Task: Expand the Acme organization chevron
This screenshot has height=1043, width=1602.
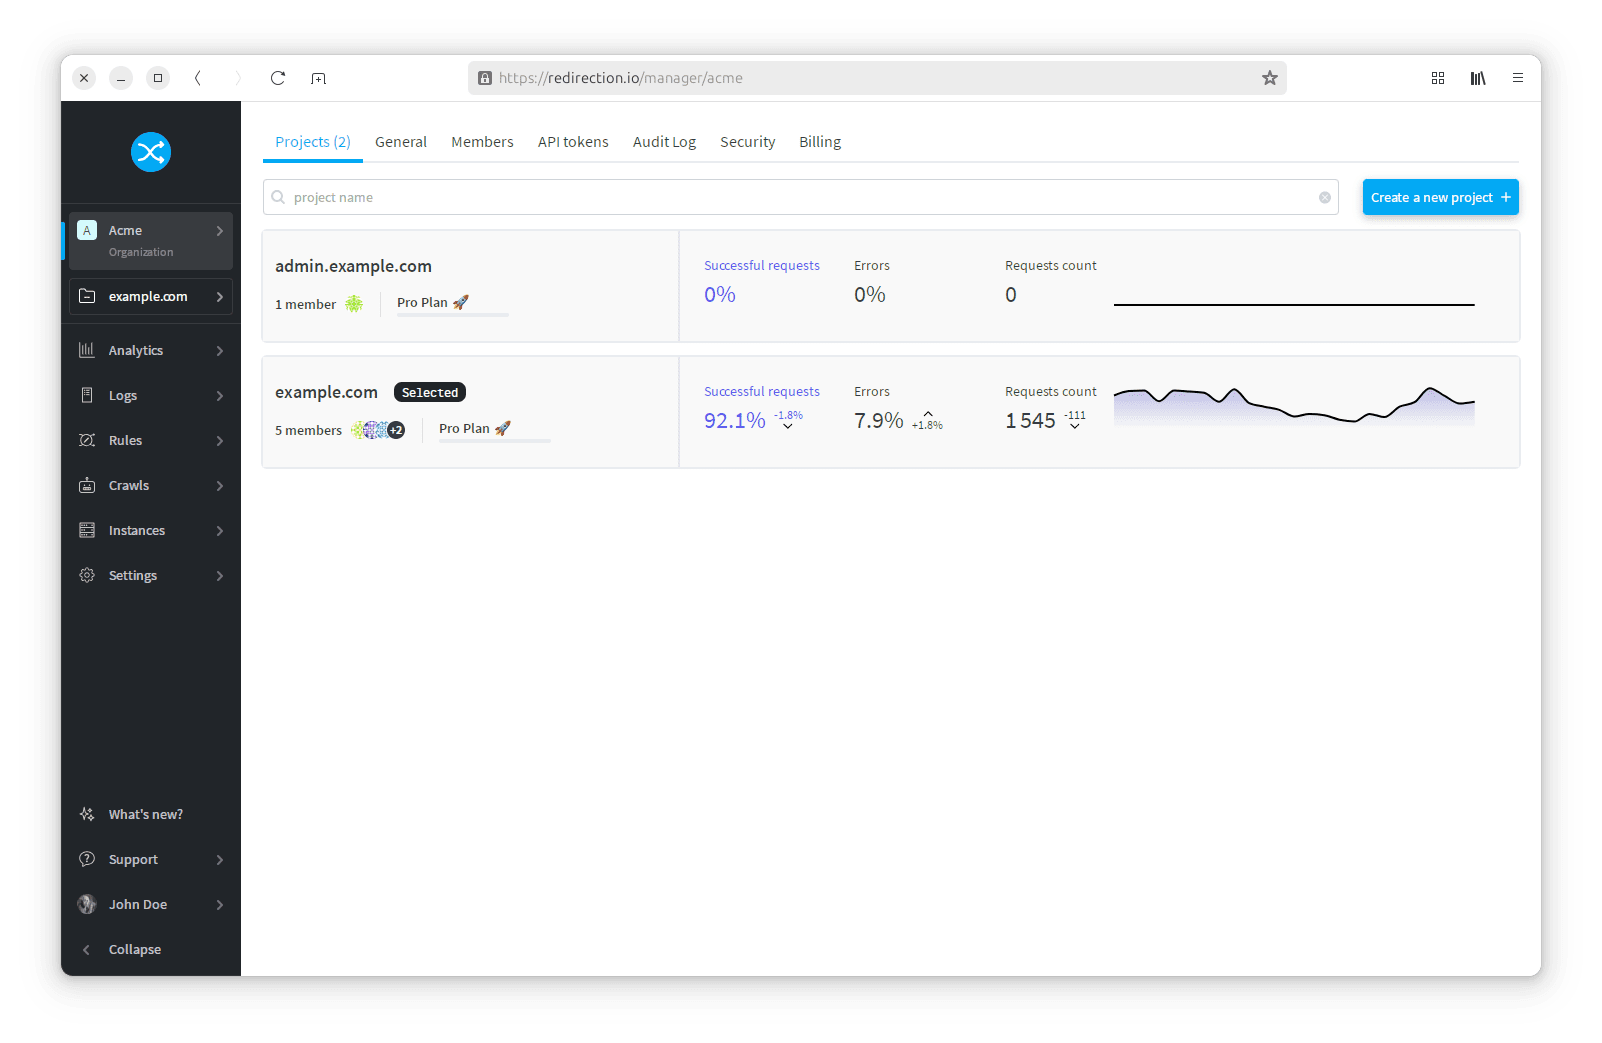Action: (x=220, y=231)
